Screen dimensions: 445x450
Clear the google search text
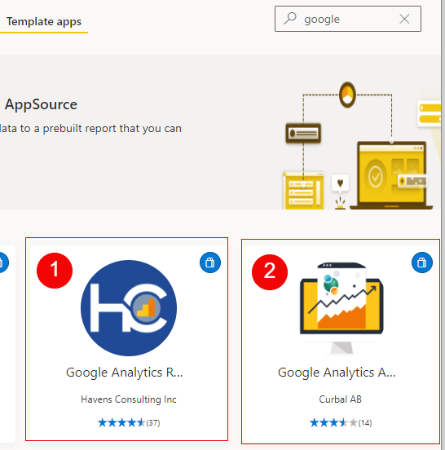(x=404, y=19)
